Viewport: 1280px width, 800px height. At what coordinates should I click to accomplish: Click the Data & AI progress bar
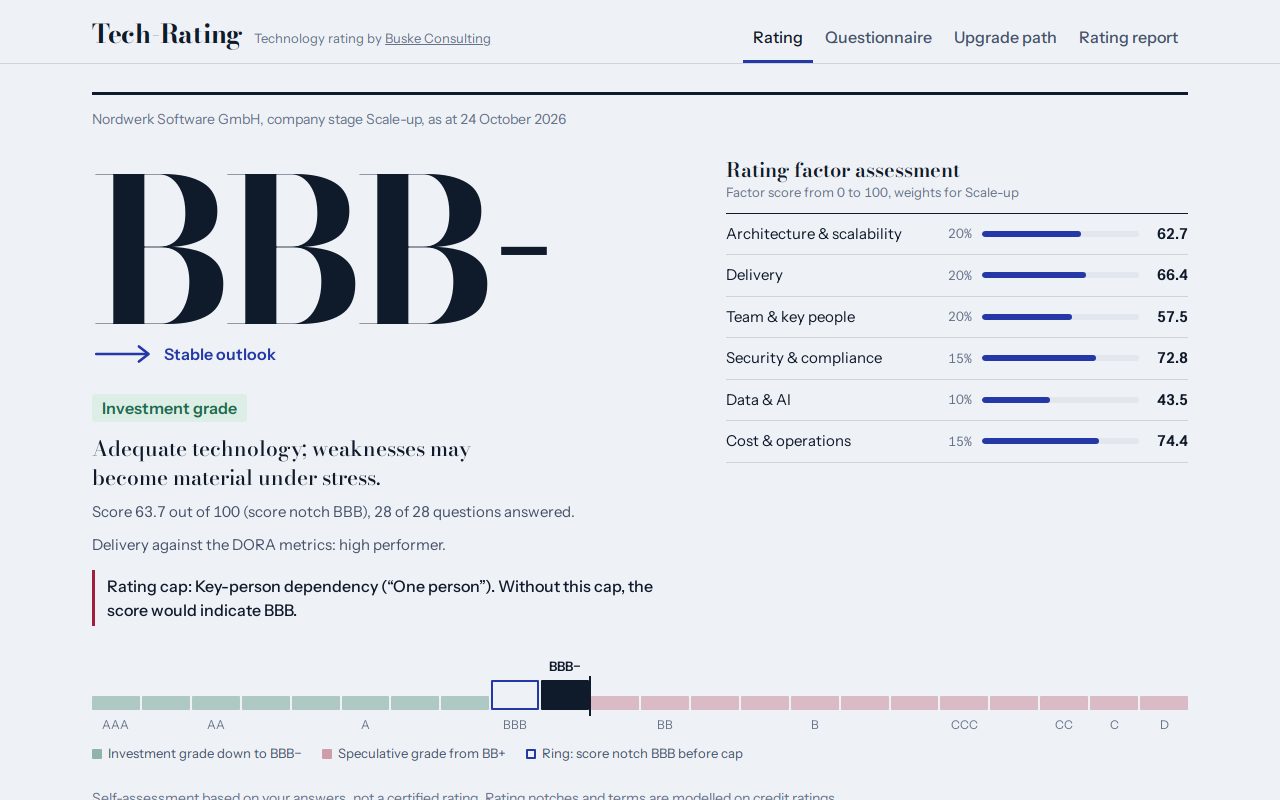point(1060,400)
